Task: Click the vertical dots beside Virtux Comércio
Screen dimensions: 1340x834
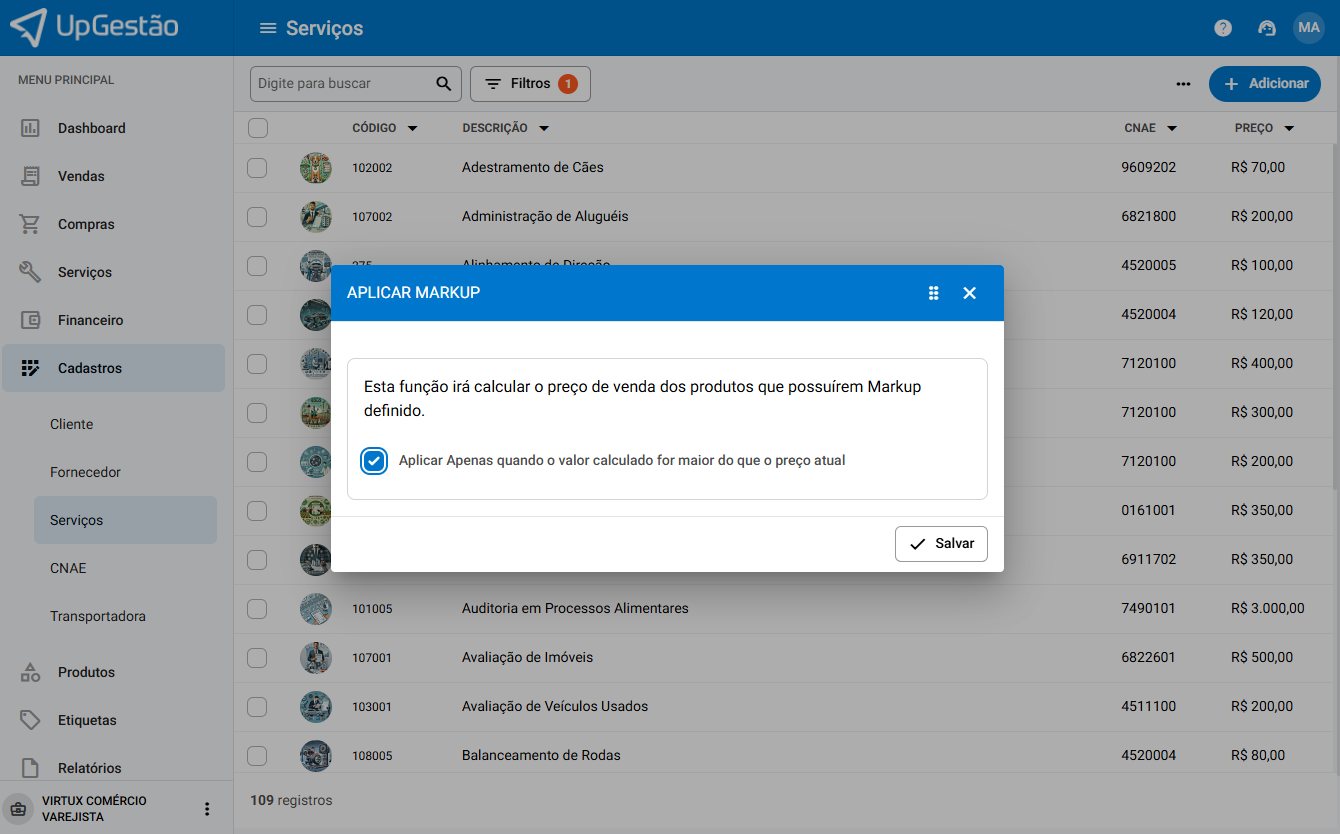Action: point(207,809)
